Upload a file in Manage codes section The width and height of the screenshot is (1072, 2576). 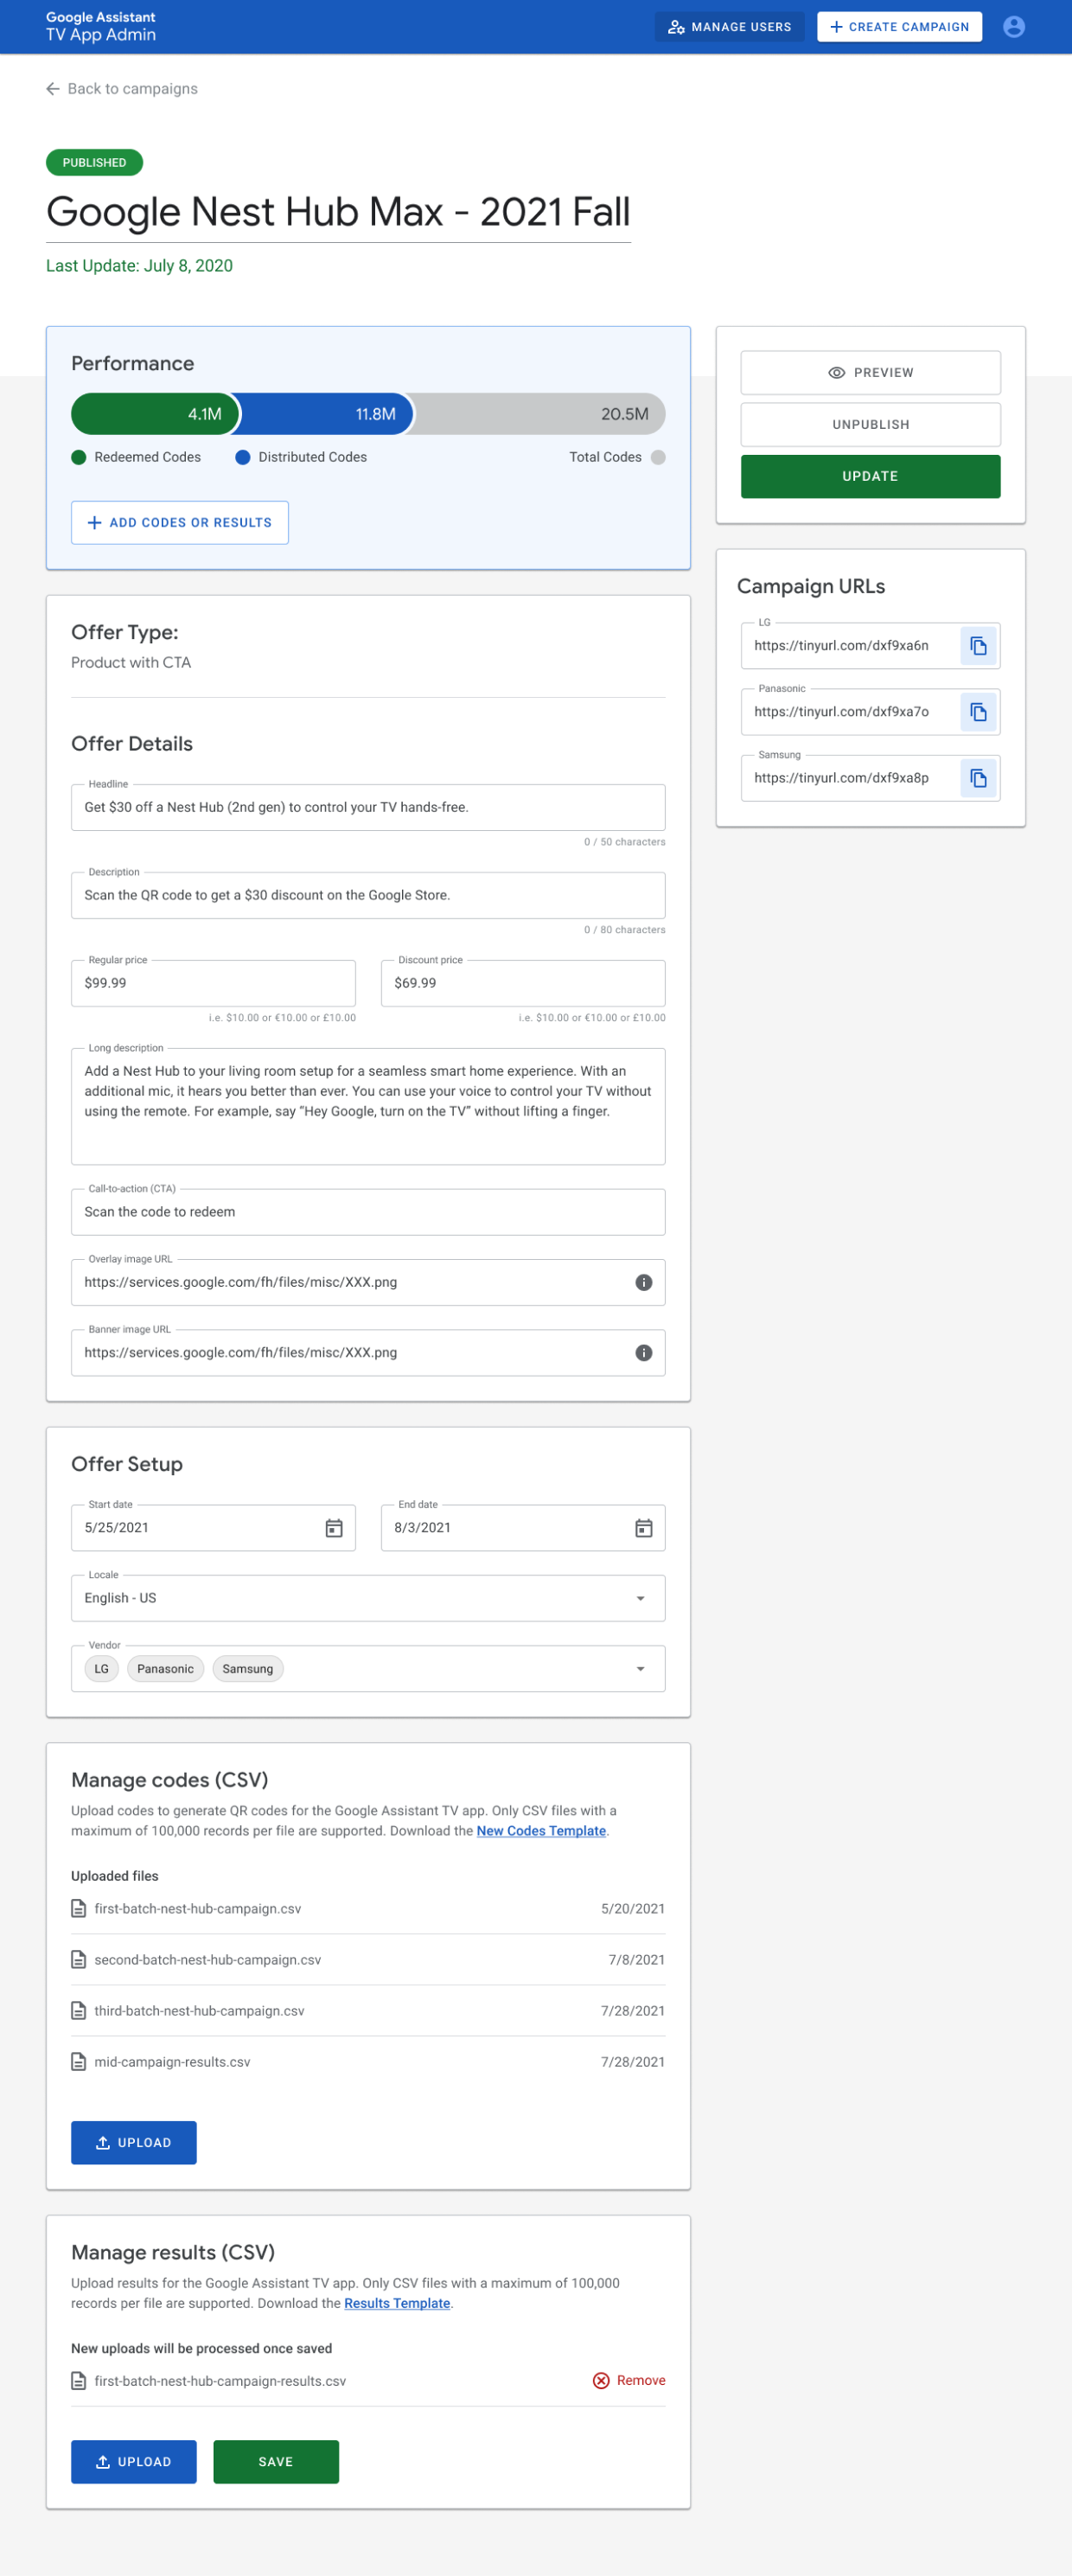click(x=134, y=2143)
